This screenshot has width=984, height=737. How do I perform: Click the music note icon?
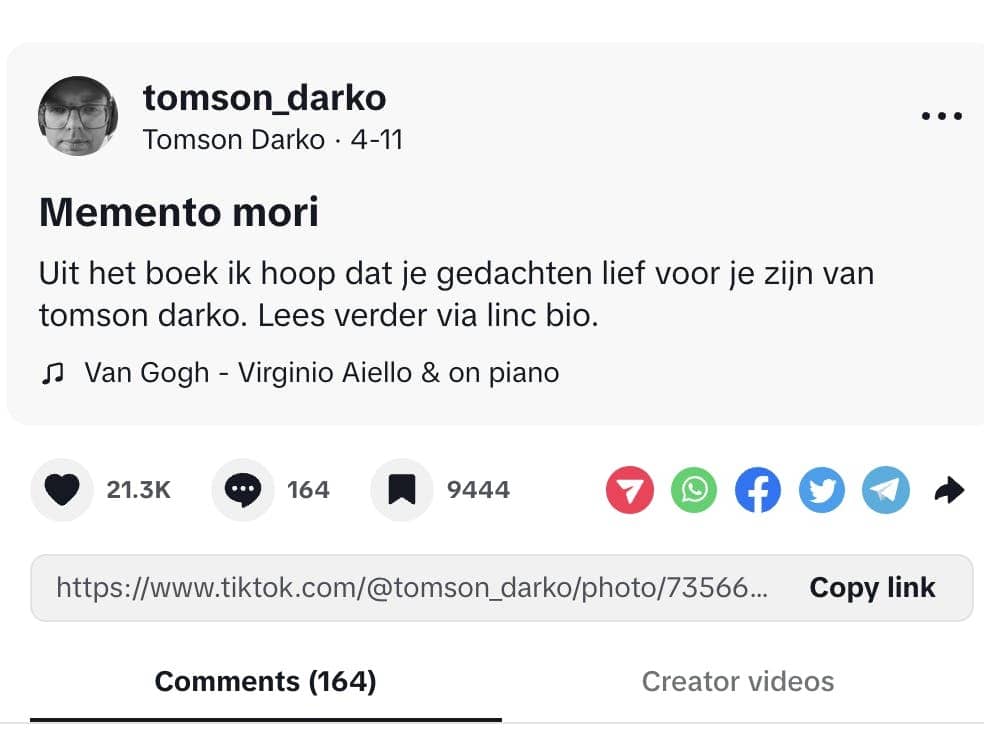[51, 373]
